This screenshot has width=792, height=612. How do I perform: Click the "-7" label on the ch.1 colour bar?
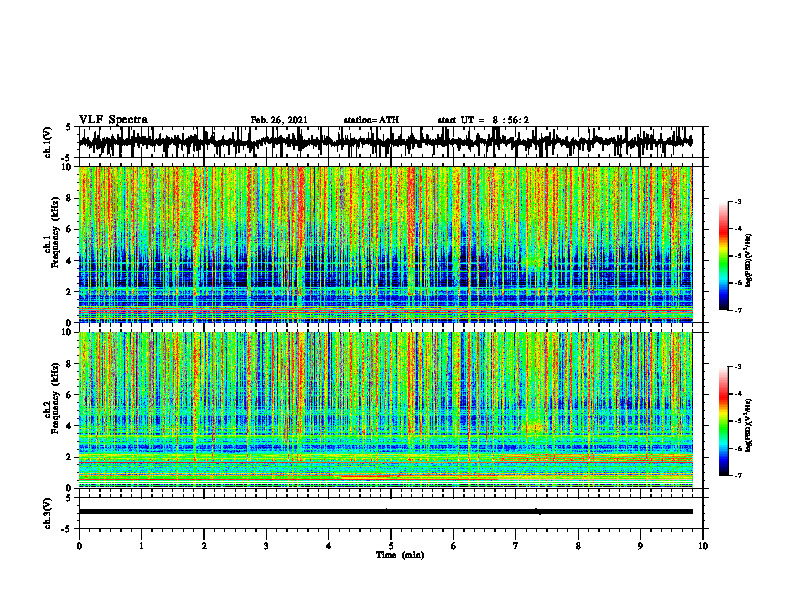(737, 311)
